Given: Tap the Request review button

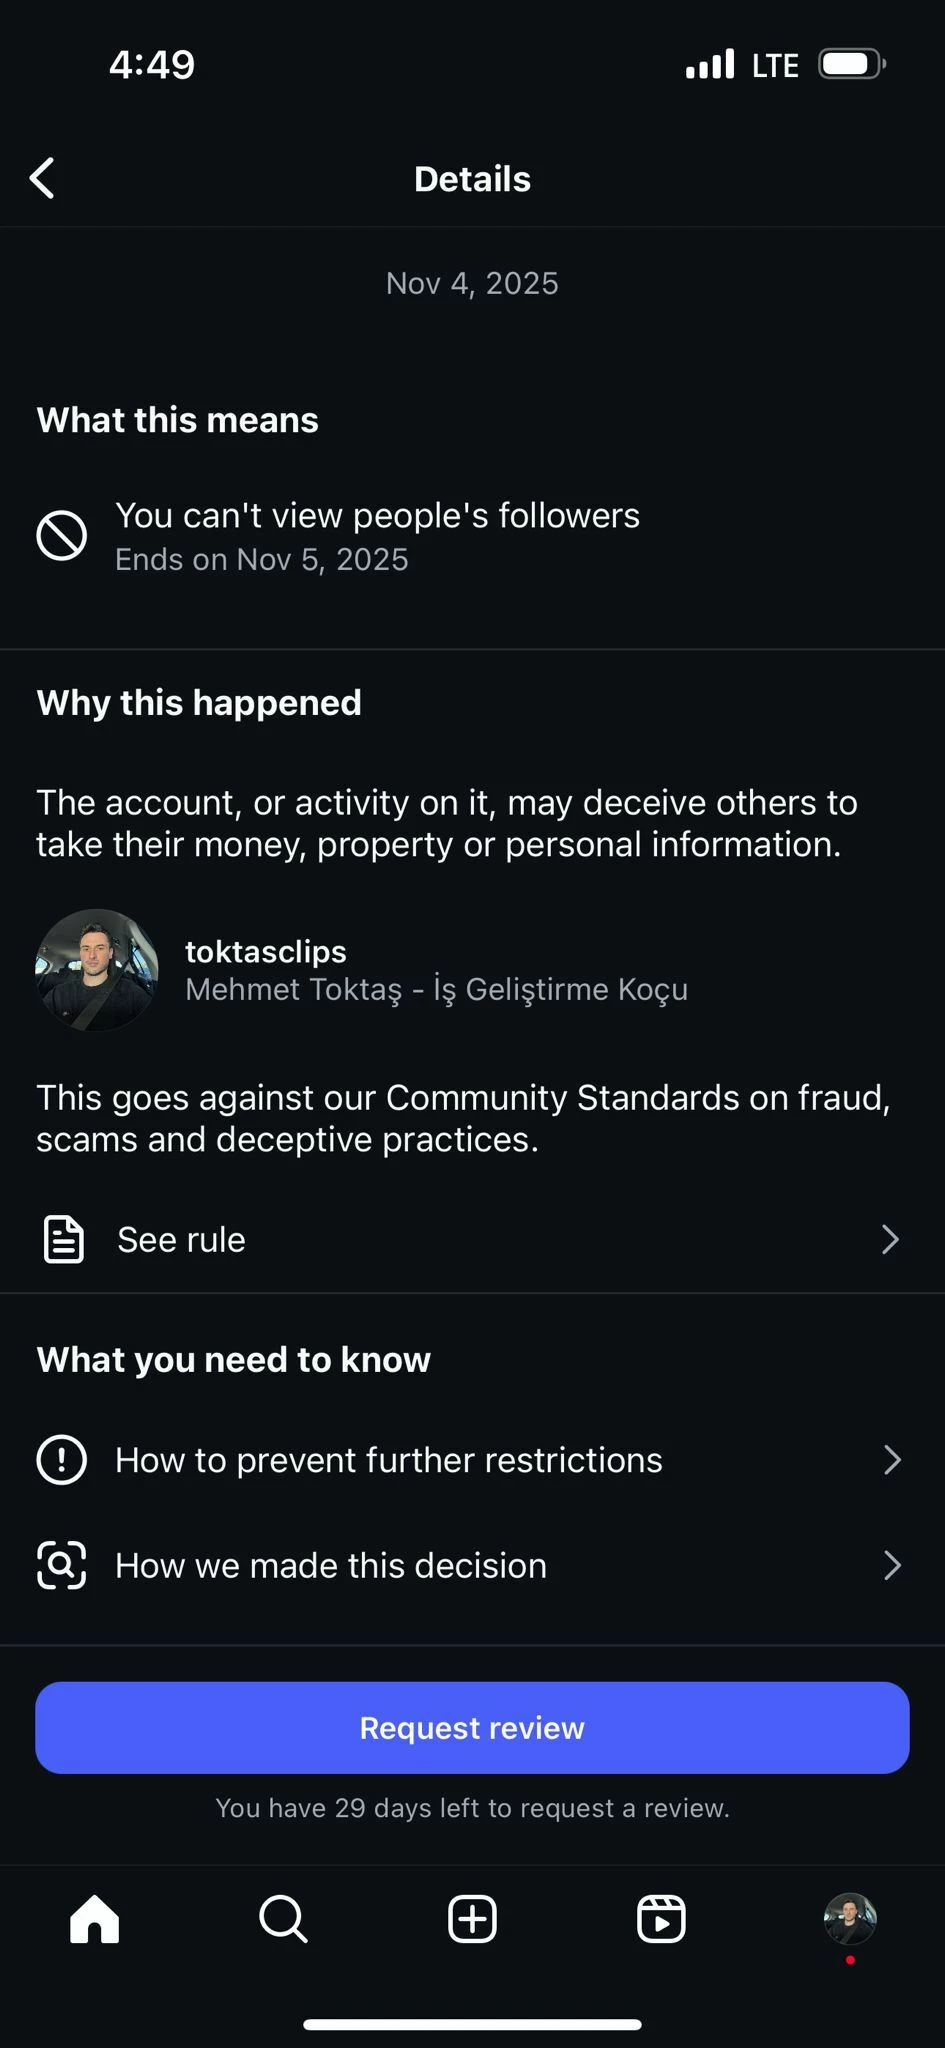Looking at the screenshot, I should tap(472, 1728).
